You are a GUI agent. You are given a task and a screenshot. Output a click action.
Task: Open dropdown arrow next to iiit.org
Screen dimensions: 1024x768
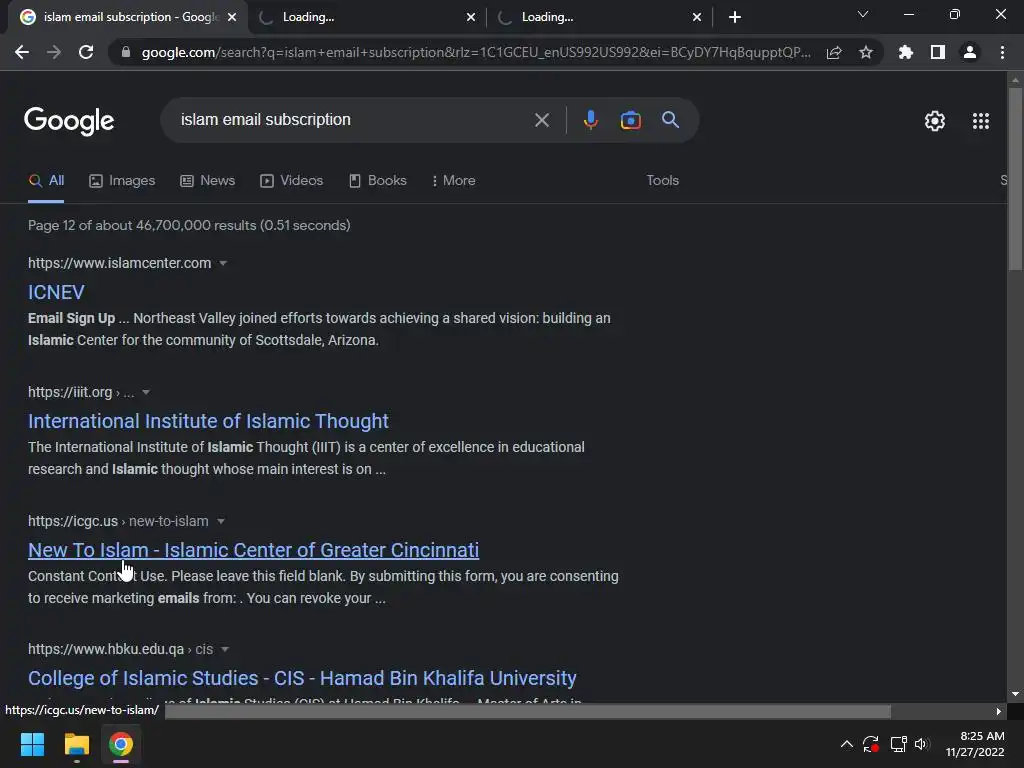tap(146, 392)
